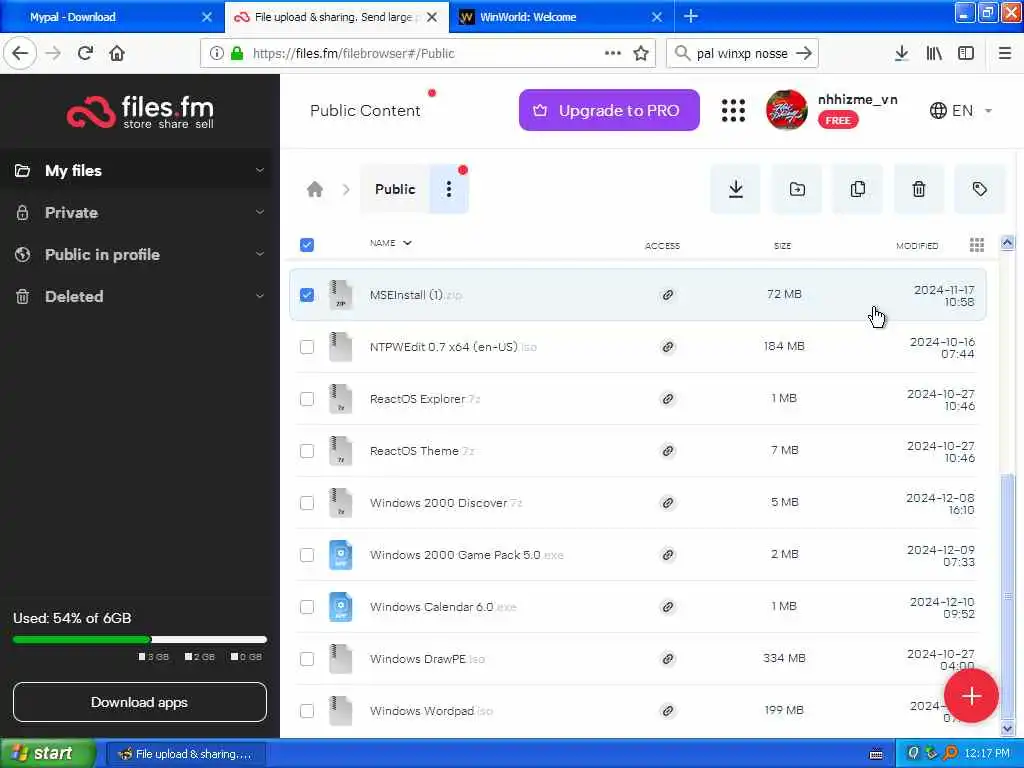Sort by NAME column arrow
The image size is (1024, 768).
(407, 243)
